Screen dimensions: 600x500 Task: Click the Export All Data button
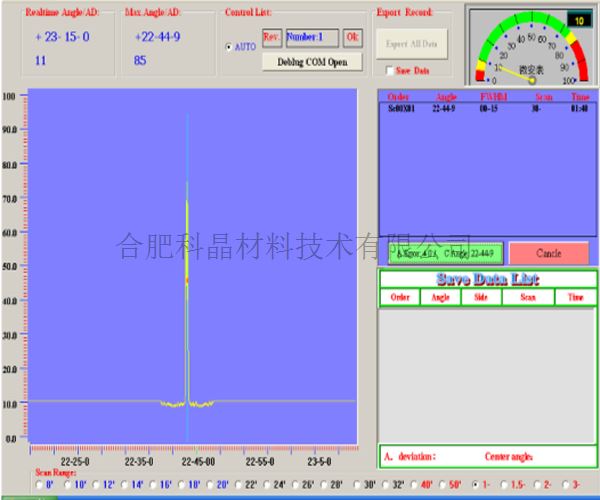point(411,45)
